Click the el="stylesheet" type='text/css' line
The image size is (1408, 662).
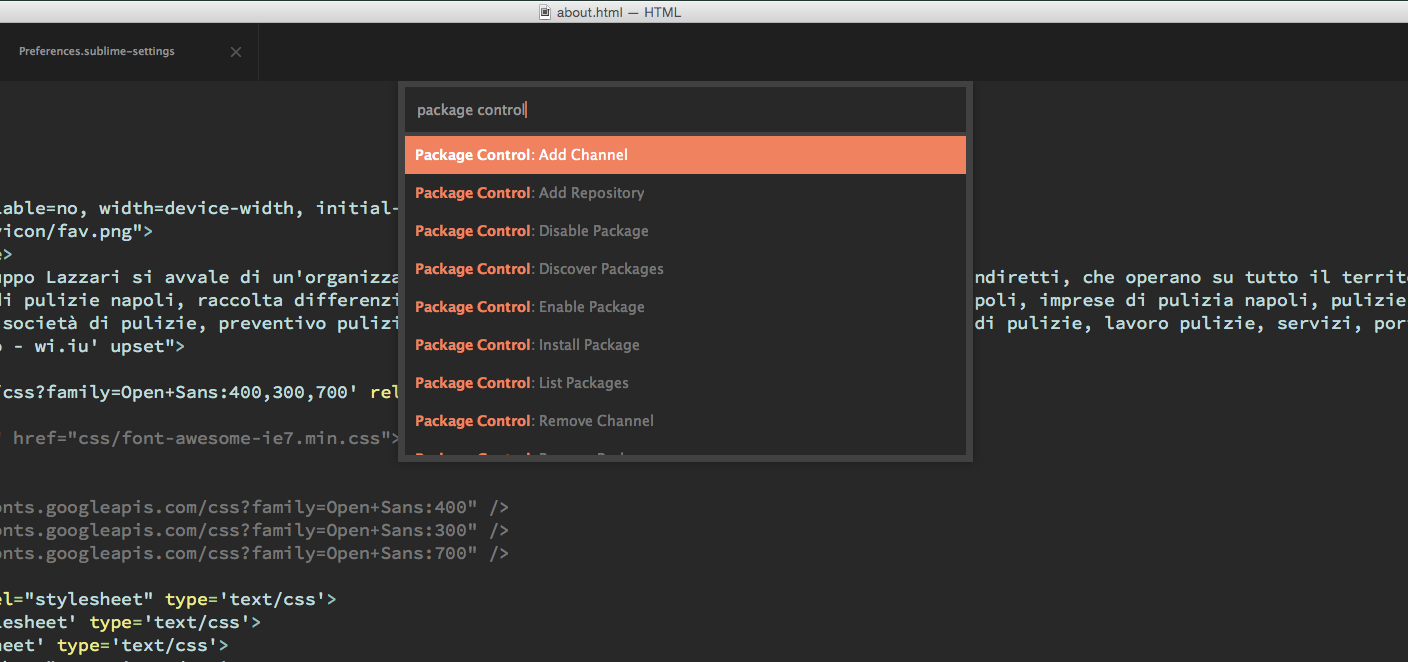[168, 599]
